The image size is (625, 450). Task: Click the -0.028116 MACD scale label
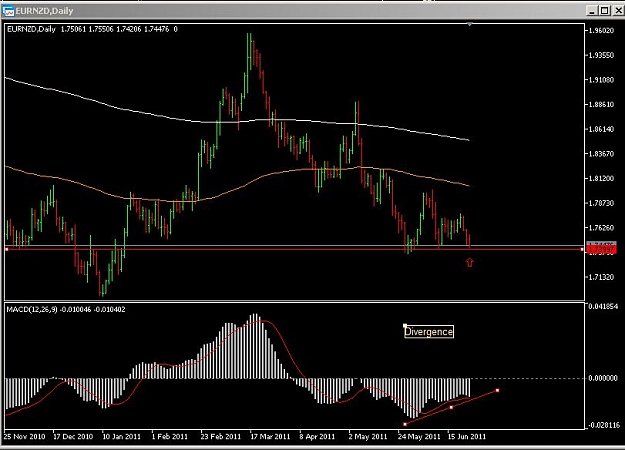tap(603, 426)
